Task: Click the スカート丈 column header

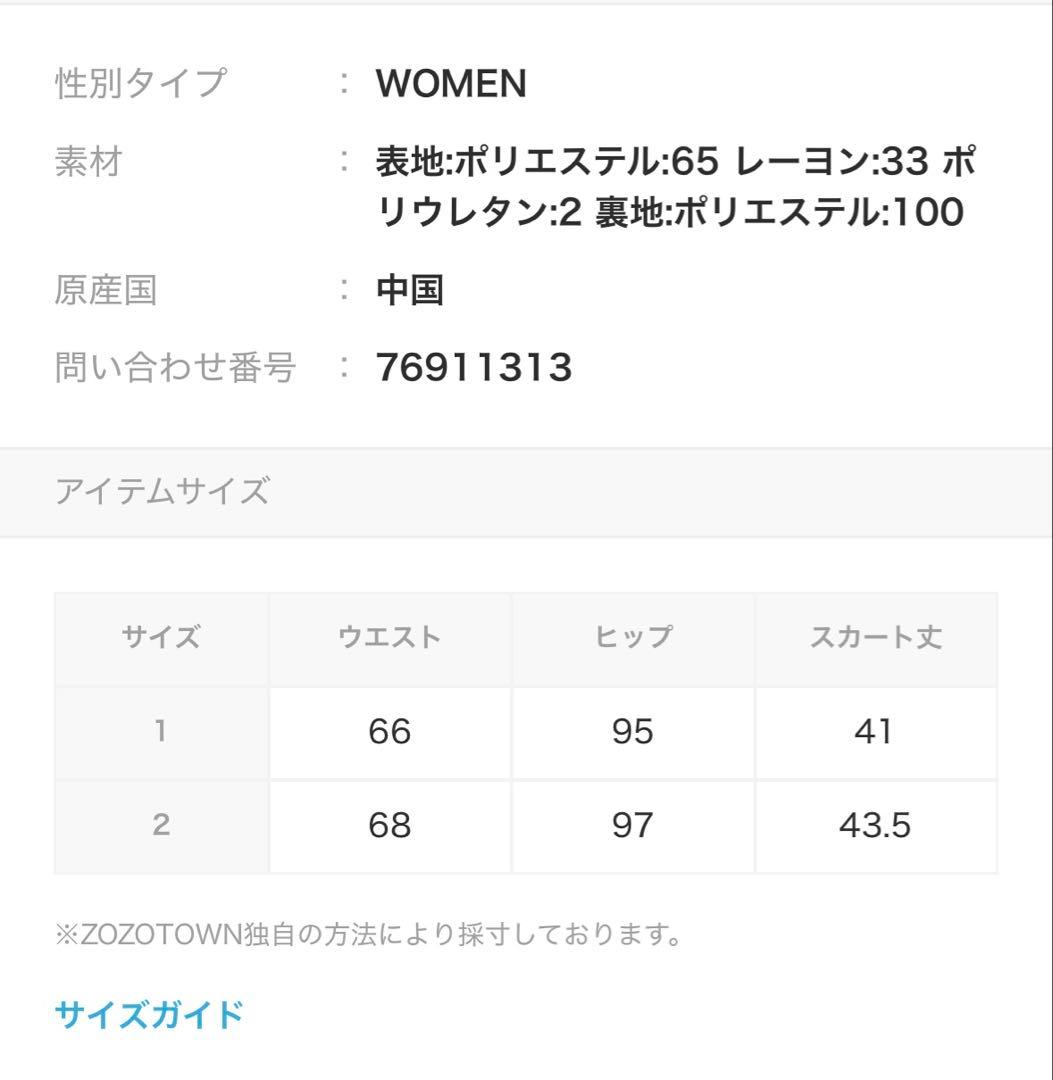Action: (x=875, y=638)
